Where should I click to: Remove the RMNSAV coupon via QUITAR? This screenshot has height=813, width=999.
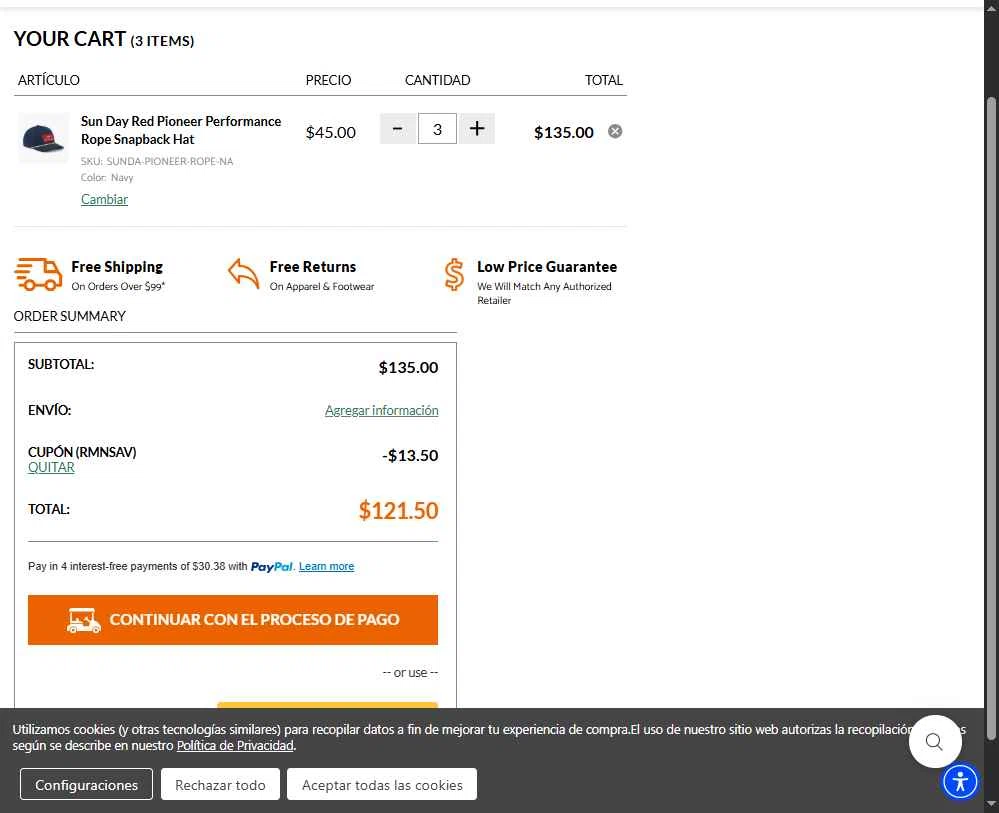pos(51,468)
